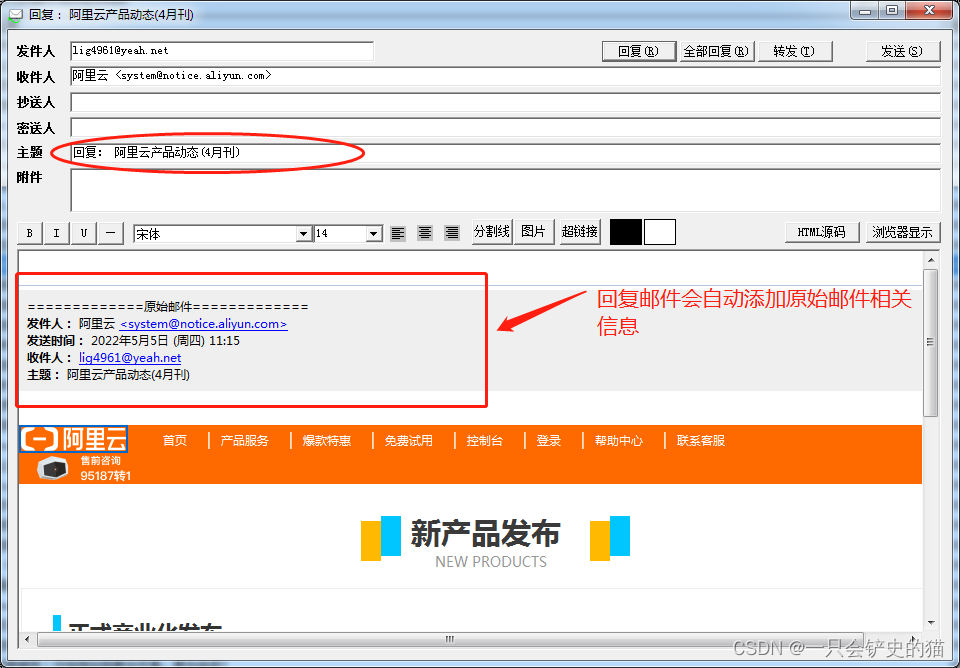This screenshot has height=668, width=960.
Task: Insert an image via 图片 button
Action: tap(533, 231)
